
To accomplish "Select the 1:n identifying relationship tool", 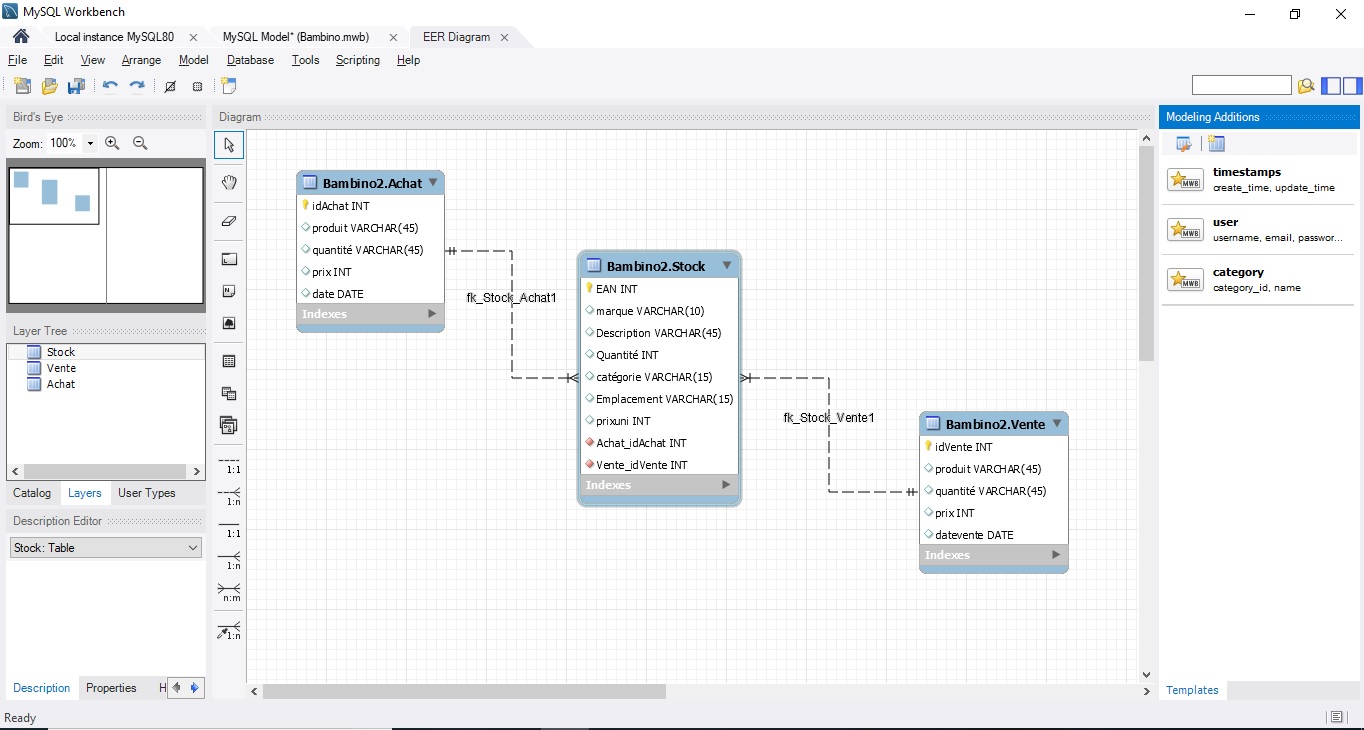I will click(x=230, y=560).
